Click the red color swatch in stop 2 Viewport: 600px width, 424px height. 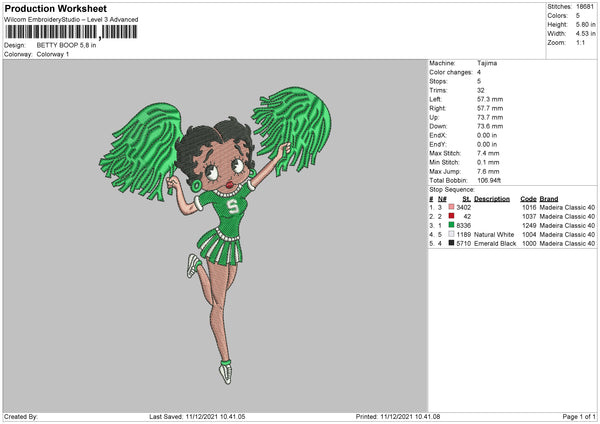pos(451,216)
